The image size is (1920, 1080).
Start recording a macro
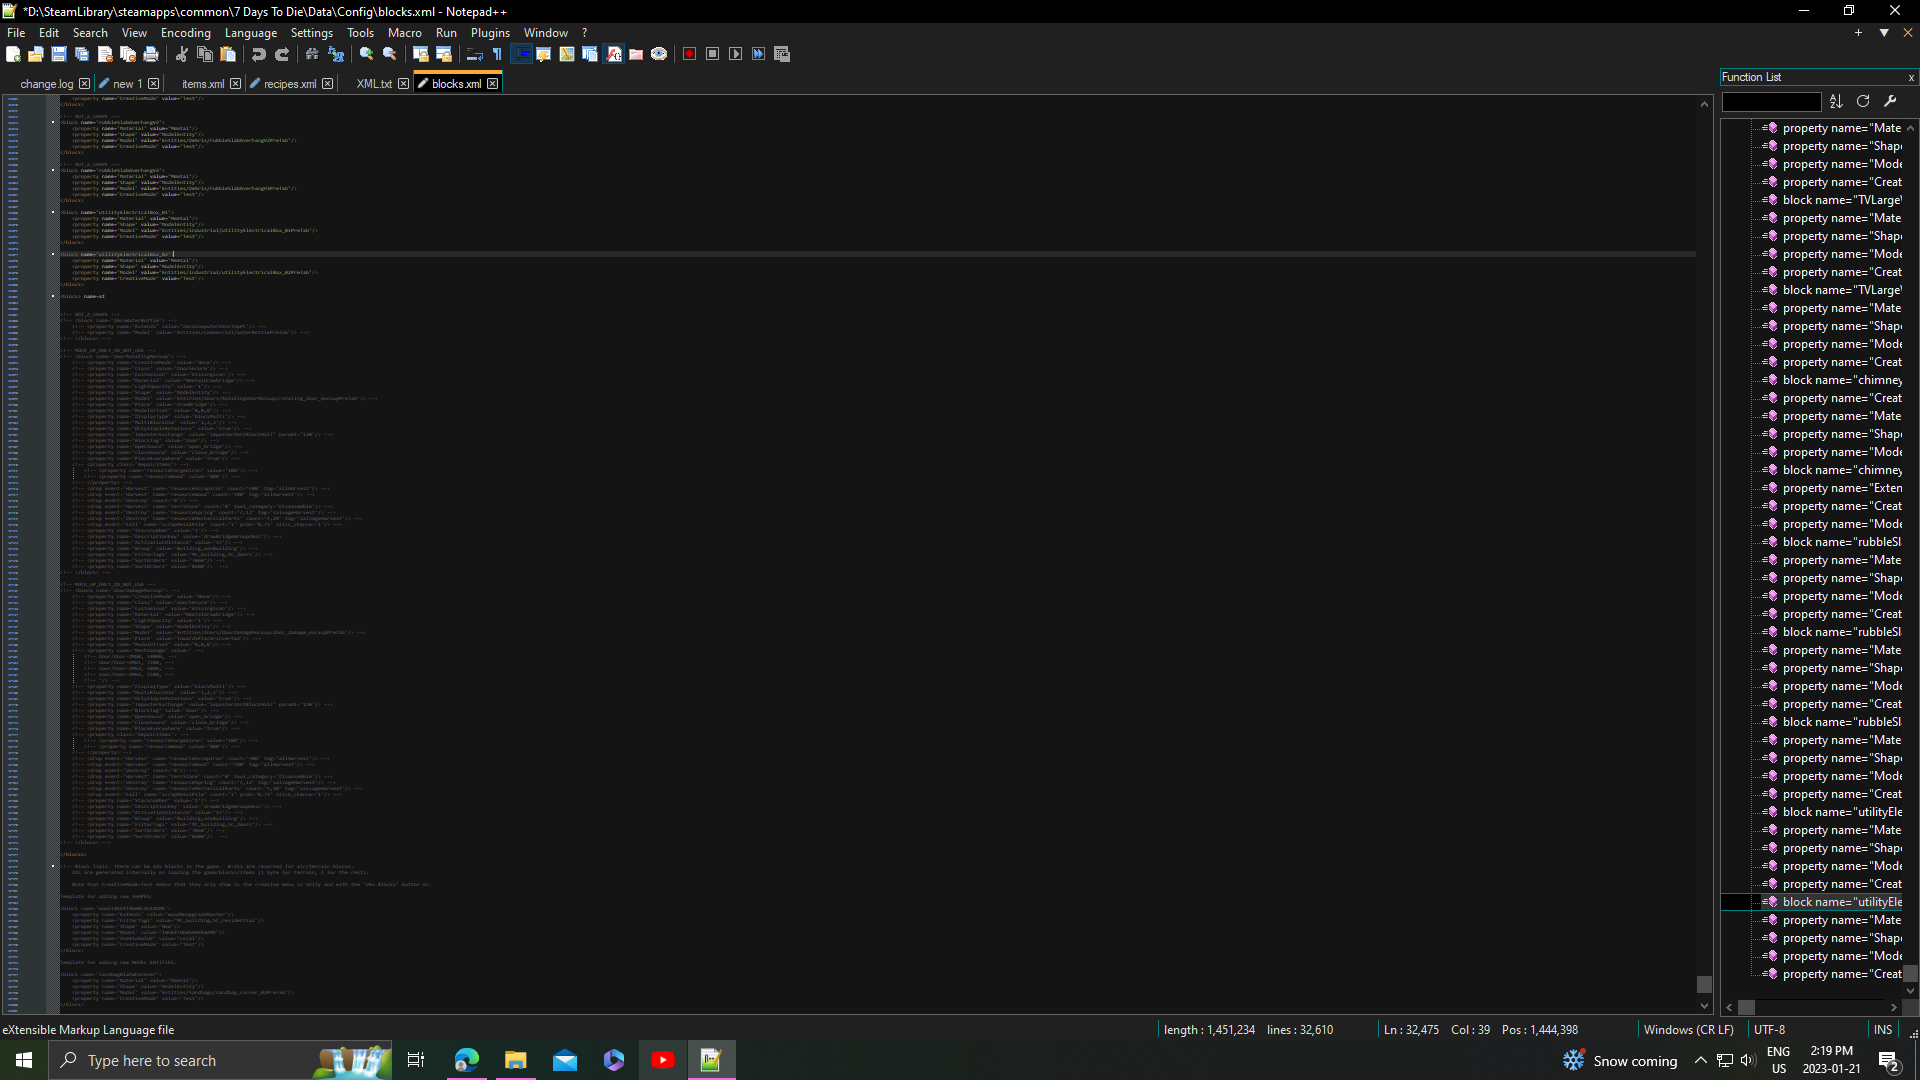pos(690,54)
